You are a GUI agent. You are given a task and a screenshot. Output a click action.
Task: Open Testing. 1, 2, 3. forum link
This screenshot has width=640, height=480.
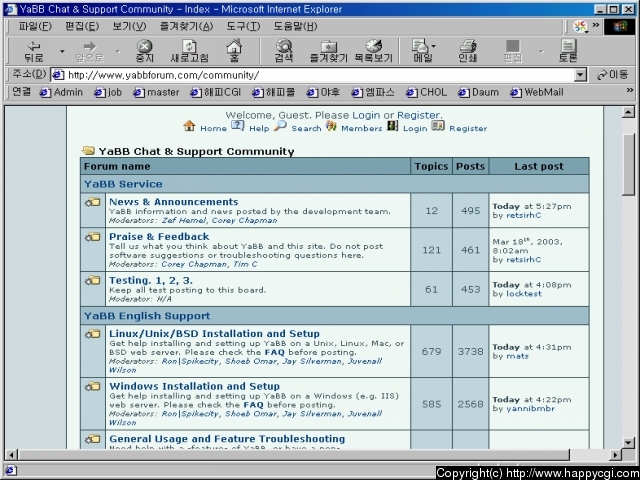click(151, 280)
